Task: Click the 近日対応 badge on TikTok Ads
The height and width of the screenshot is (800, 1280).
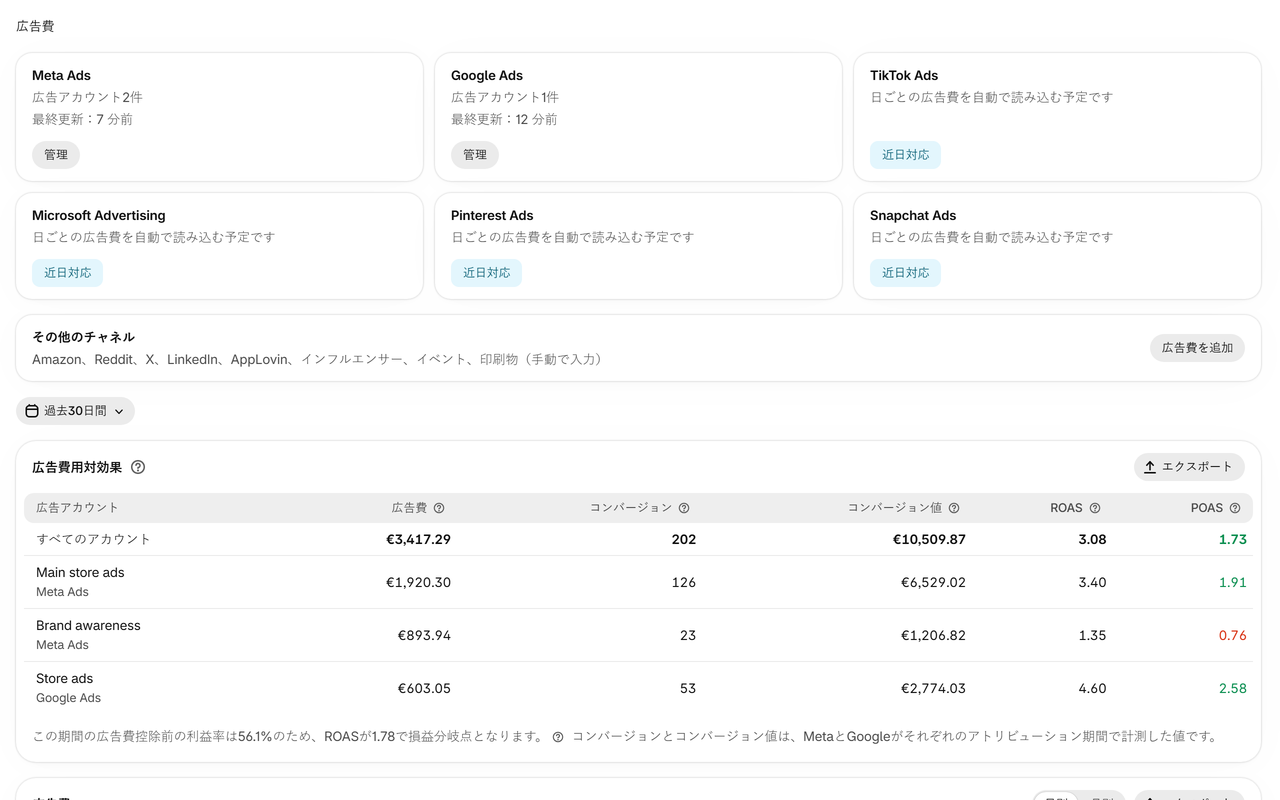Action: click(x=905, y=155)
